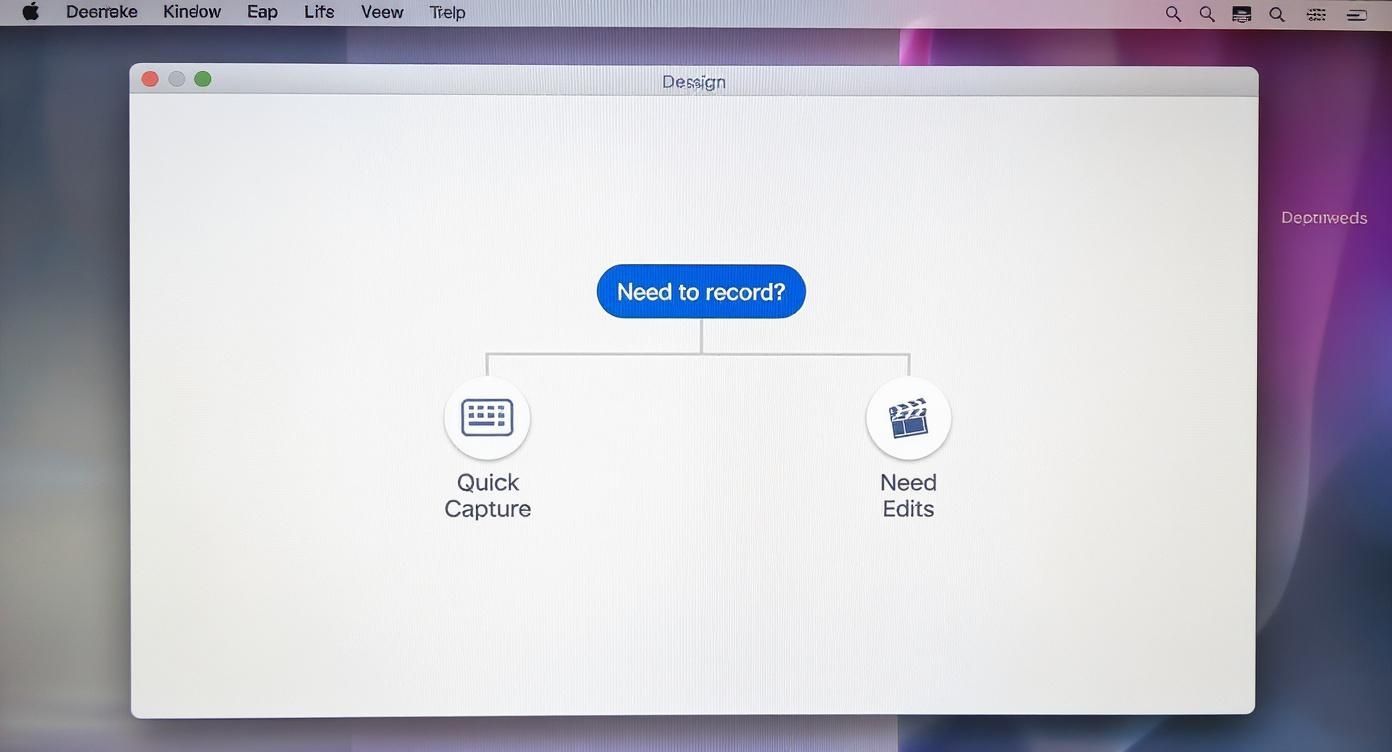Open the "Deerrake" menu
This screenshot has height=752, width=1392.
click(x=102, y=12)
